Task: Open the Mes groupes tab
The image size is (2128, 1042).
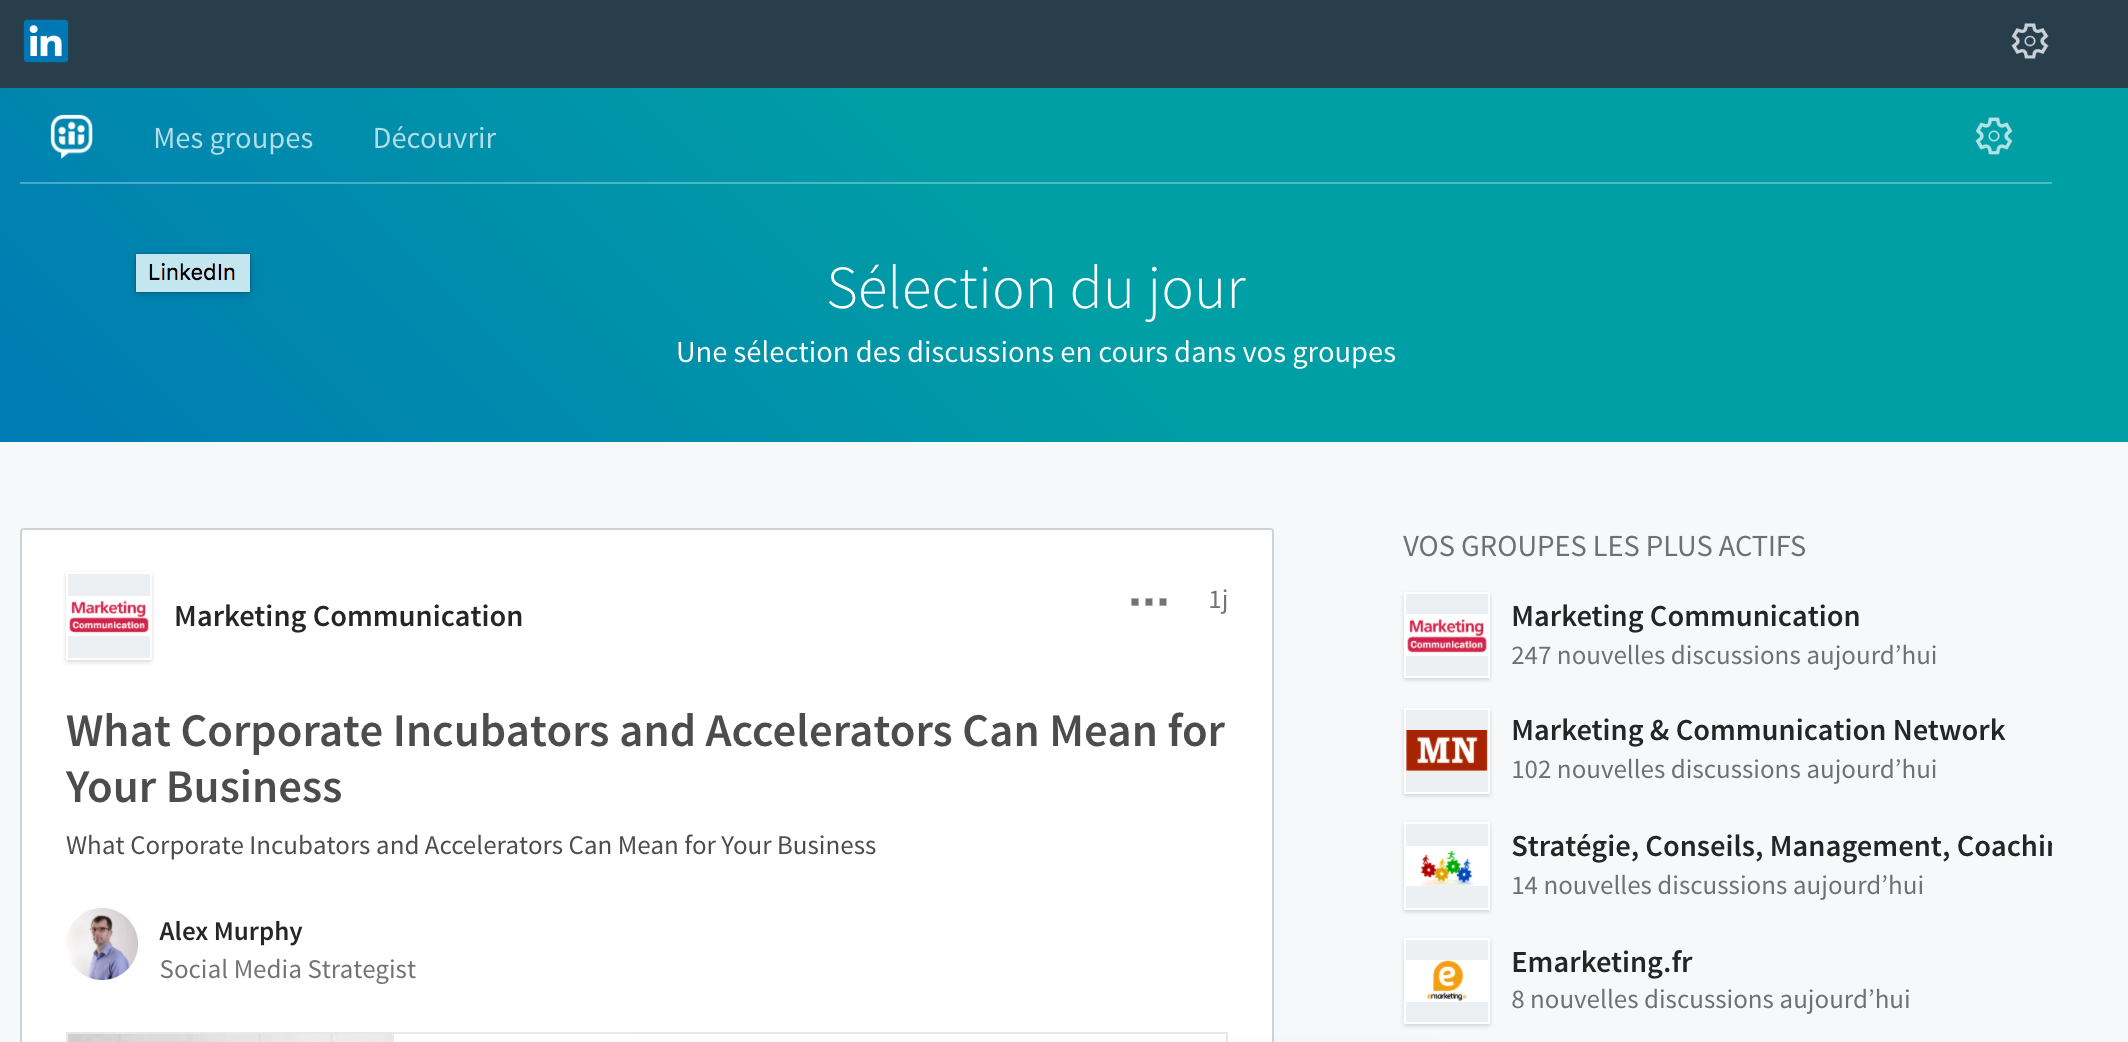Action: pos(233,138)
